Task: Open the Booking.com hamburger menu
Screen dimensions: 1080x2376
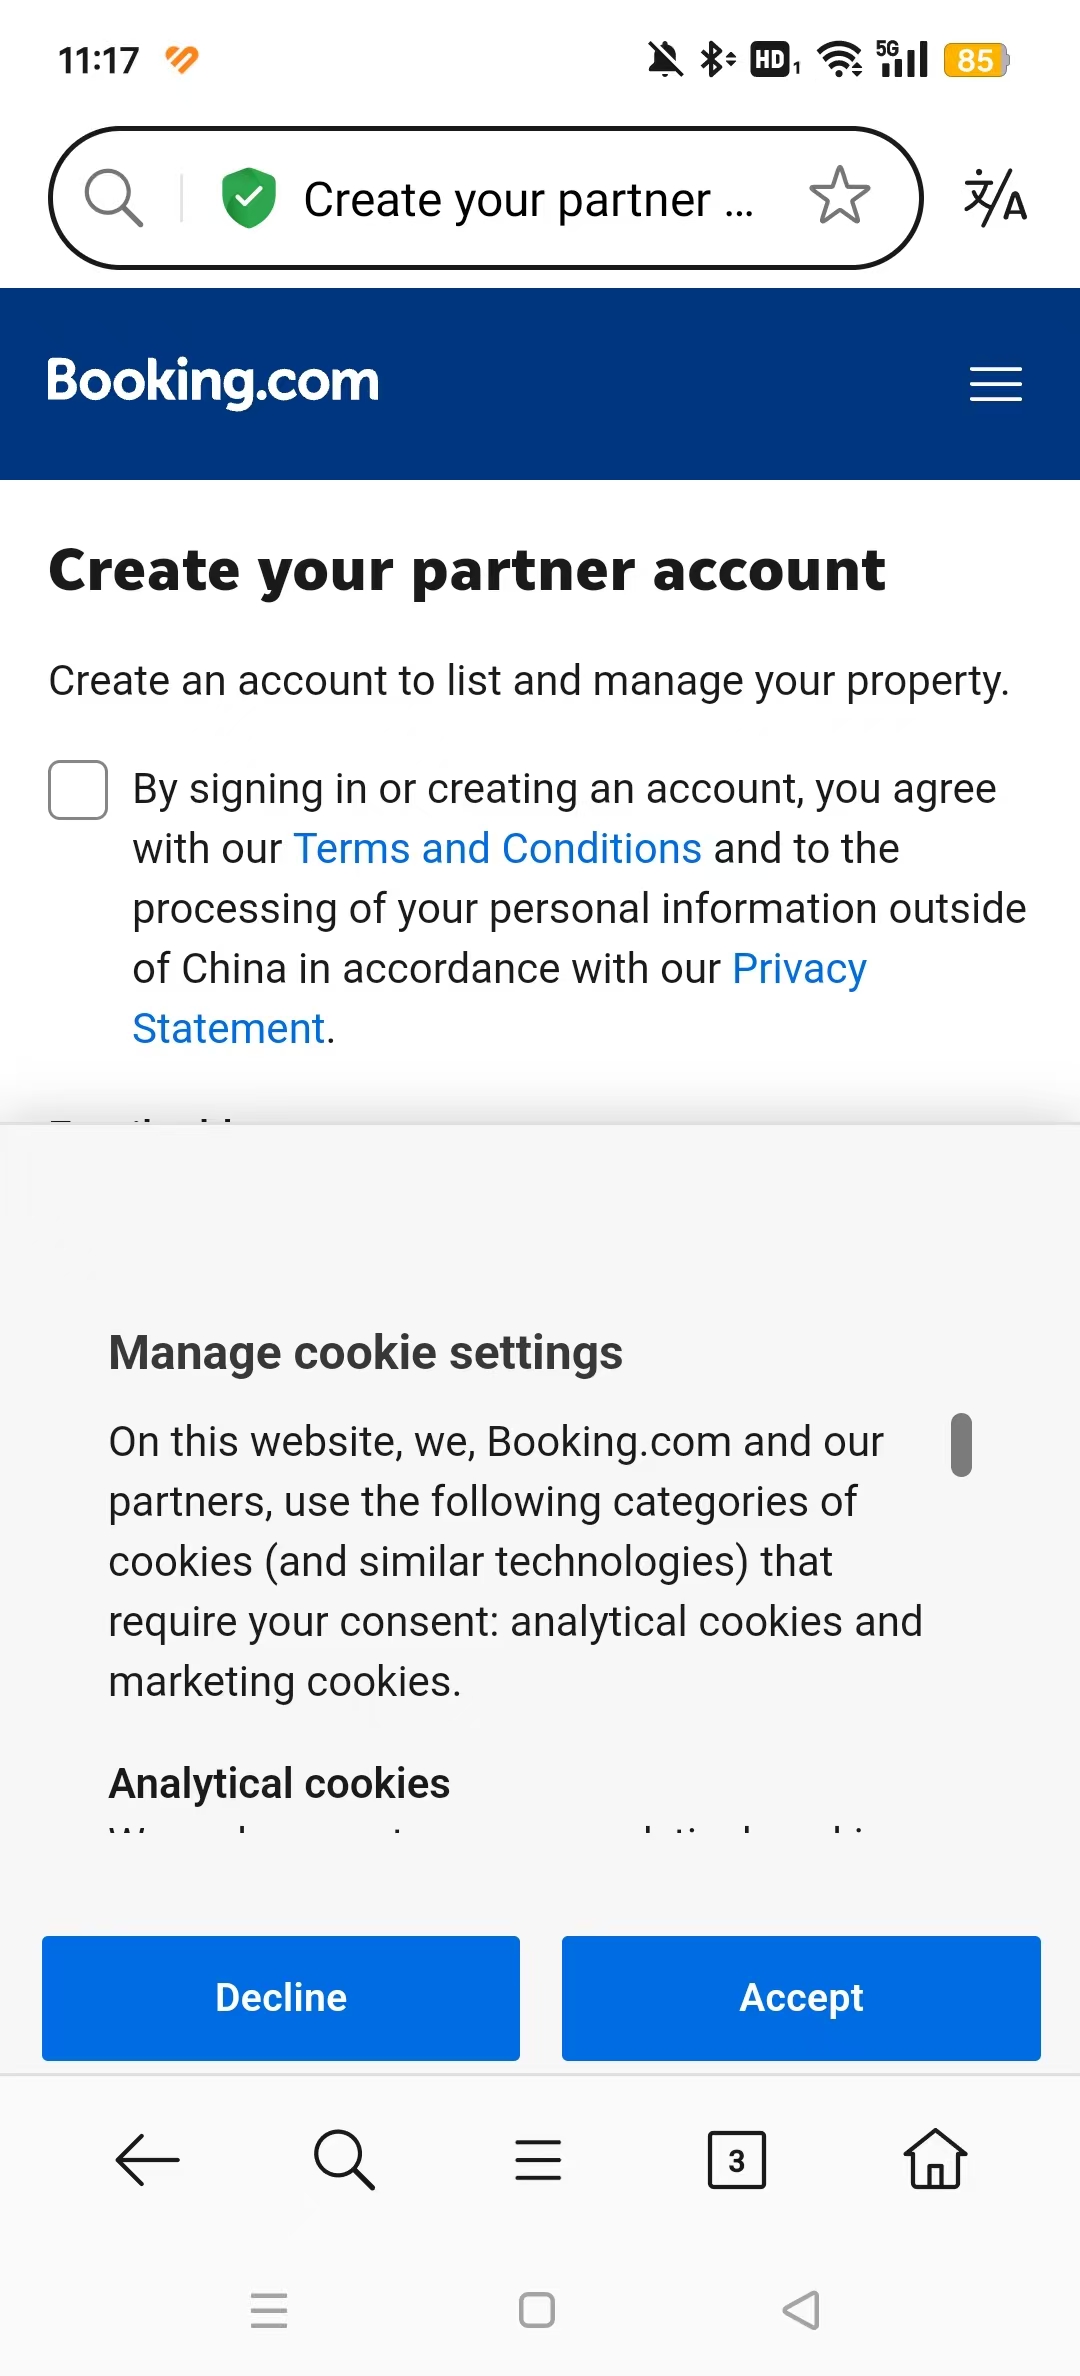Action: pyautogui.click(x=995, y=384)
